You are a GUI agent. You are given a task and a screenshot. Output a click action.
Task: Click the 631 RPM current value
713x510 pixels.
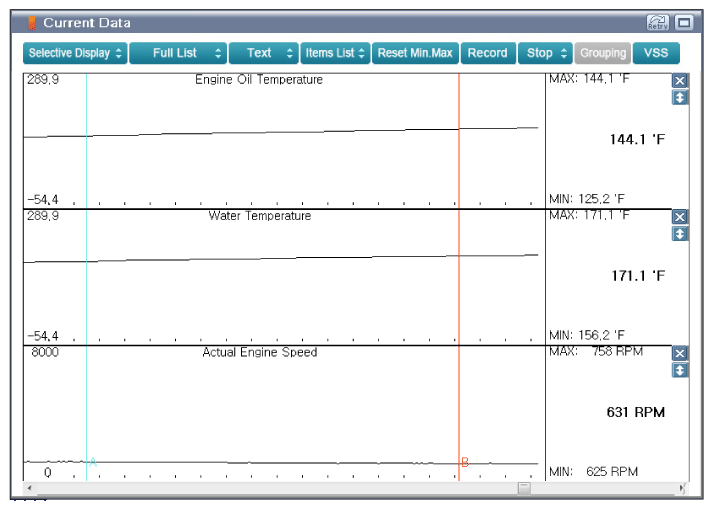[x=635, y=412]
